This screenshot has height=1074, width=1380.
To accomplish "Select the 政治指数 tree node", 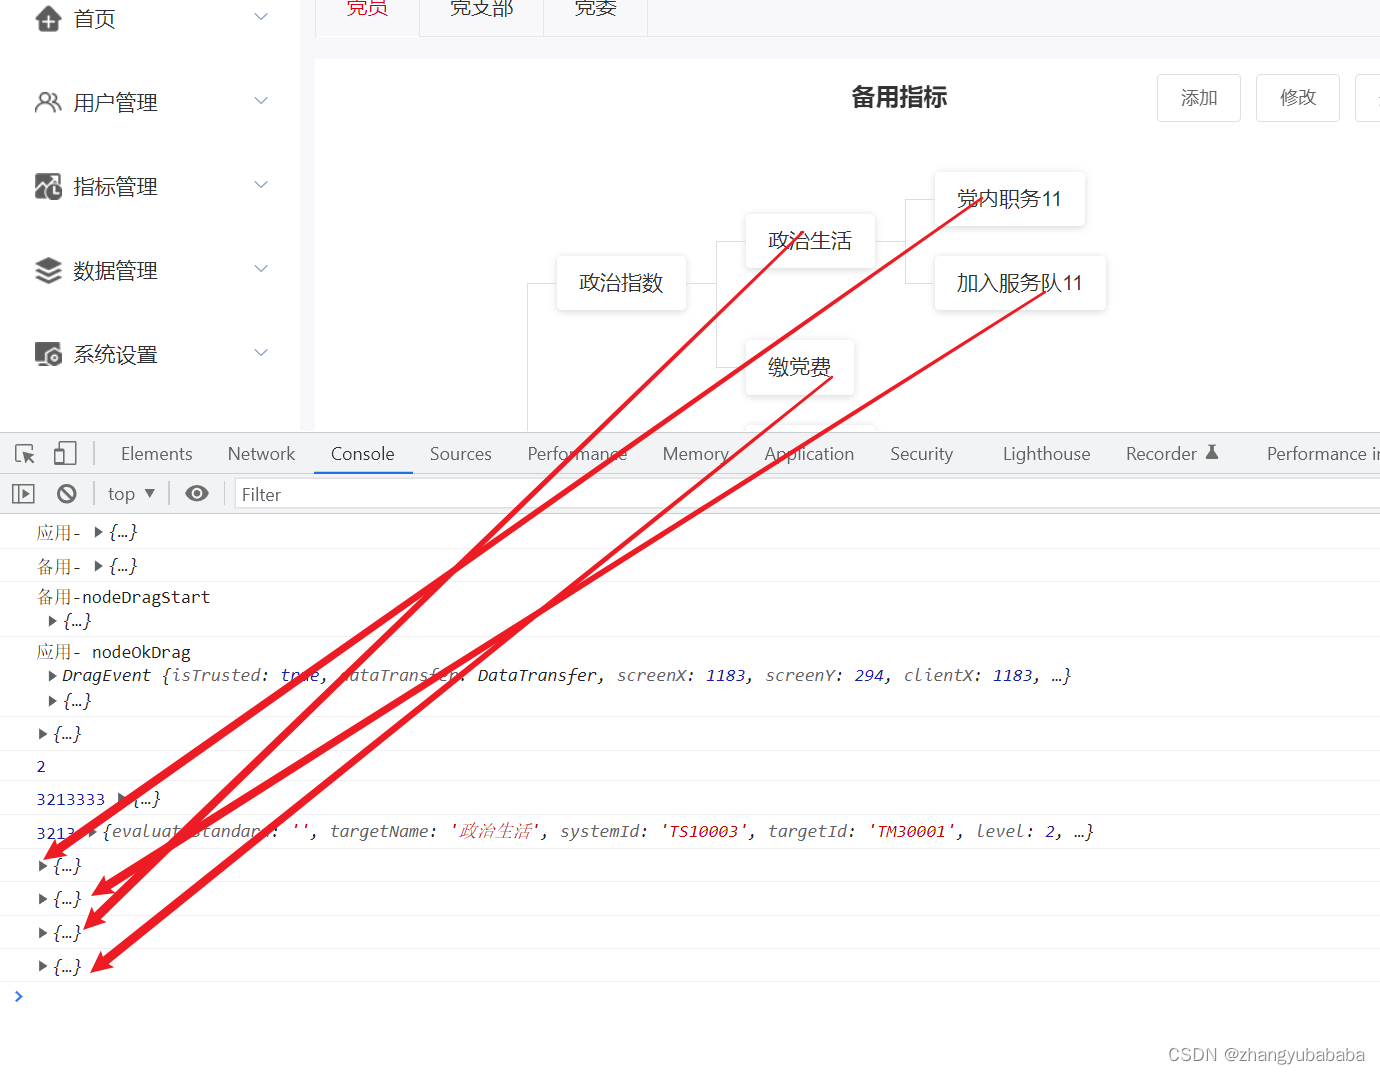I will 621,283.
